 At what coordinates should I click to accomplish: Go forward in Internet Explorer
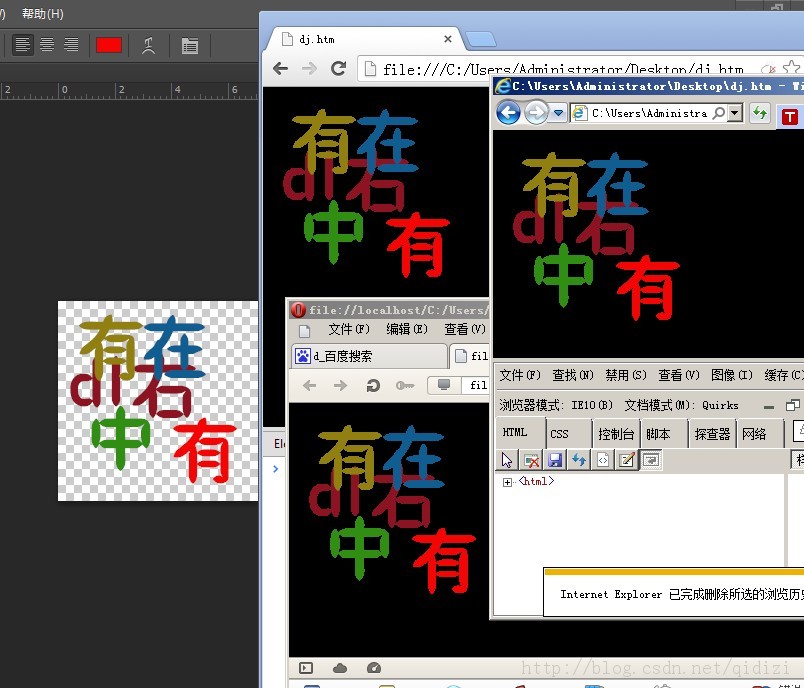pos(536,113)
